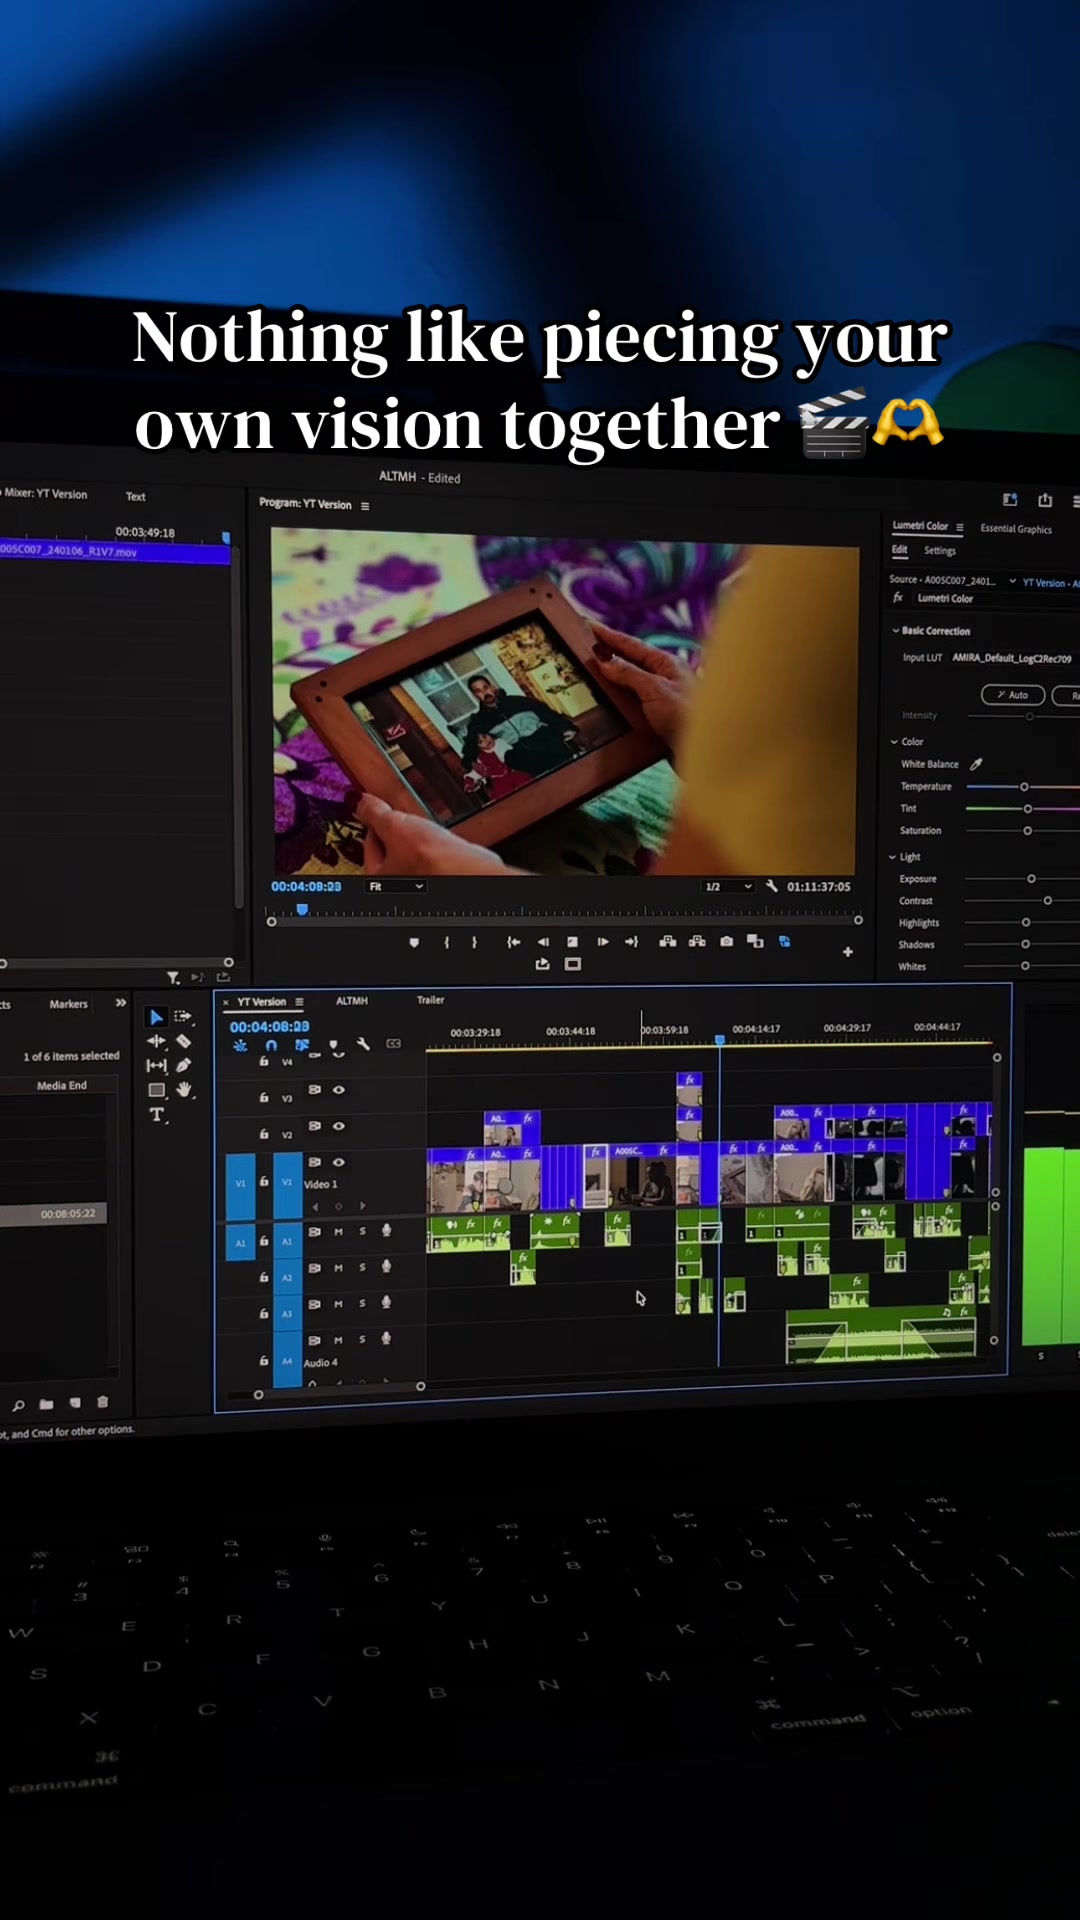The width and height of the screenshot is (1080, 1920).
Task: Collapse the Light section
Action: point(893,857)
